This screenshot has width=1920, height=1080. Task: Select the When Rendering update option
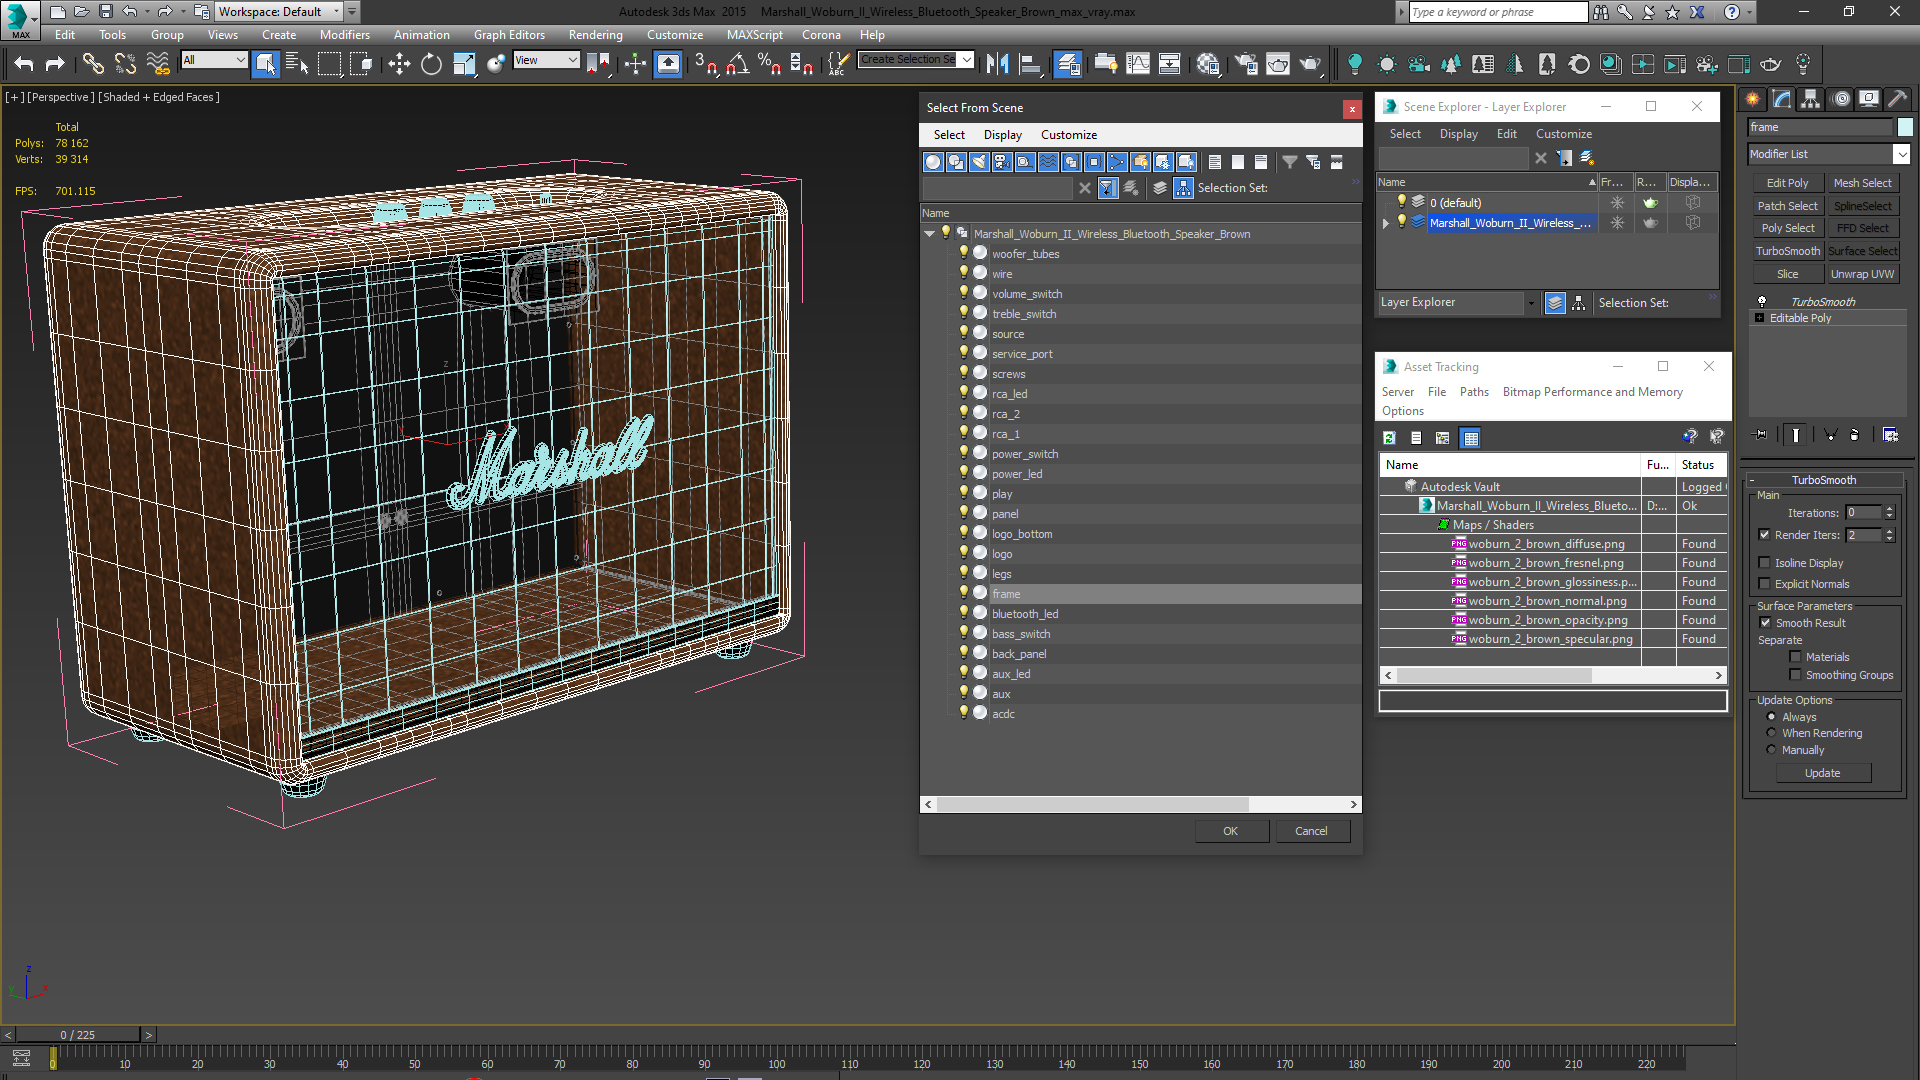(1771, 733)
